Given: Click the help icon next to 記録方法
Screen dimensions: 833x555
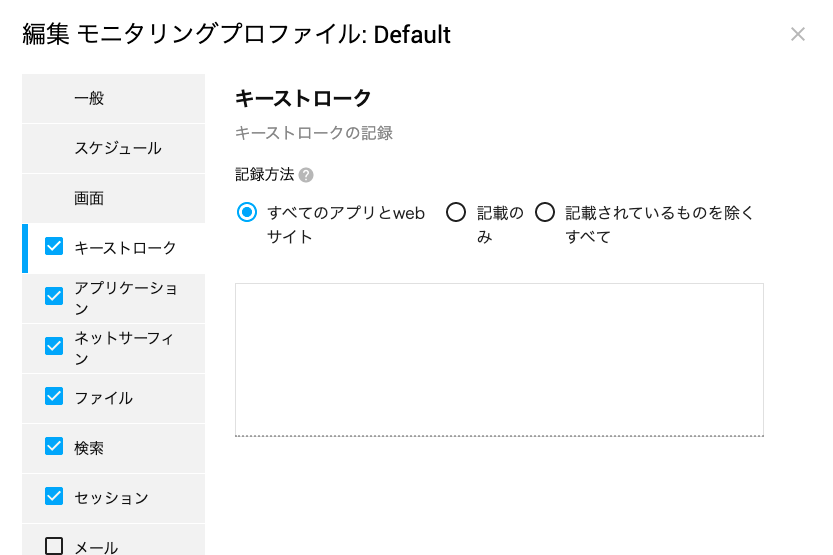Looking at the screenshot, I should (x=306, y=175).
